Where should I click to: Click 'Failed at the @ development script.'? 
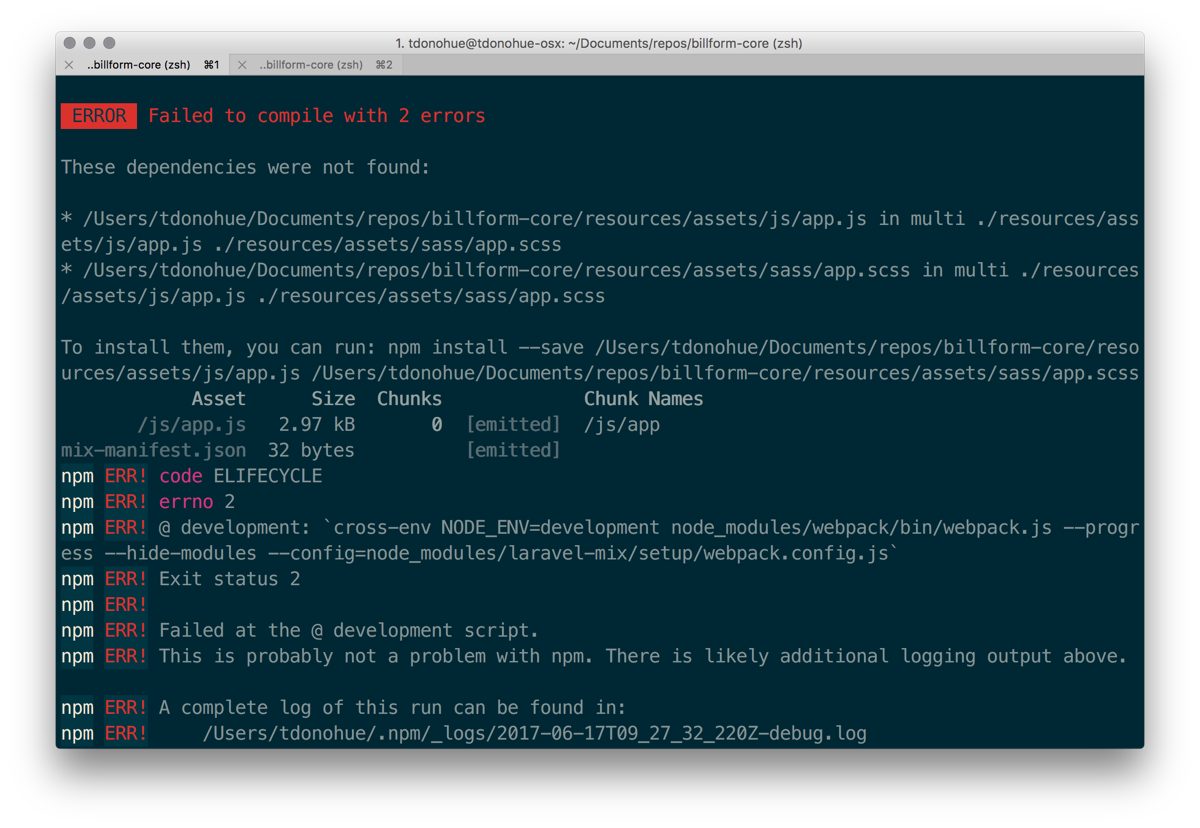click(x=349, y=631)
